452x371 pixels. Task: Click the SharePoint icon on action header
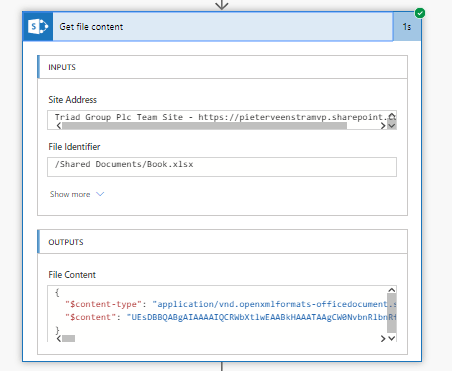[x=38, y=27]
